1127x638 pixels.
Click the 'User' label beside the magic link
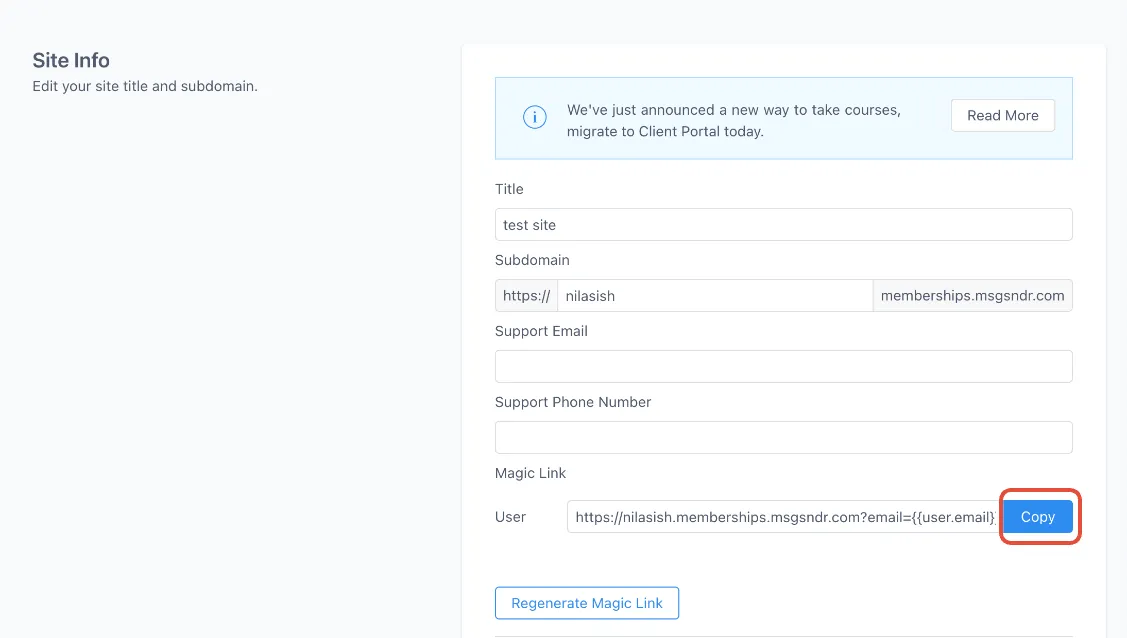(510, 517)
